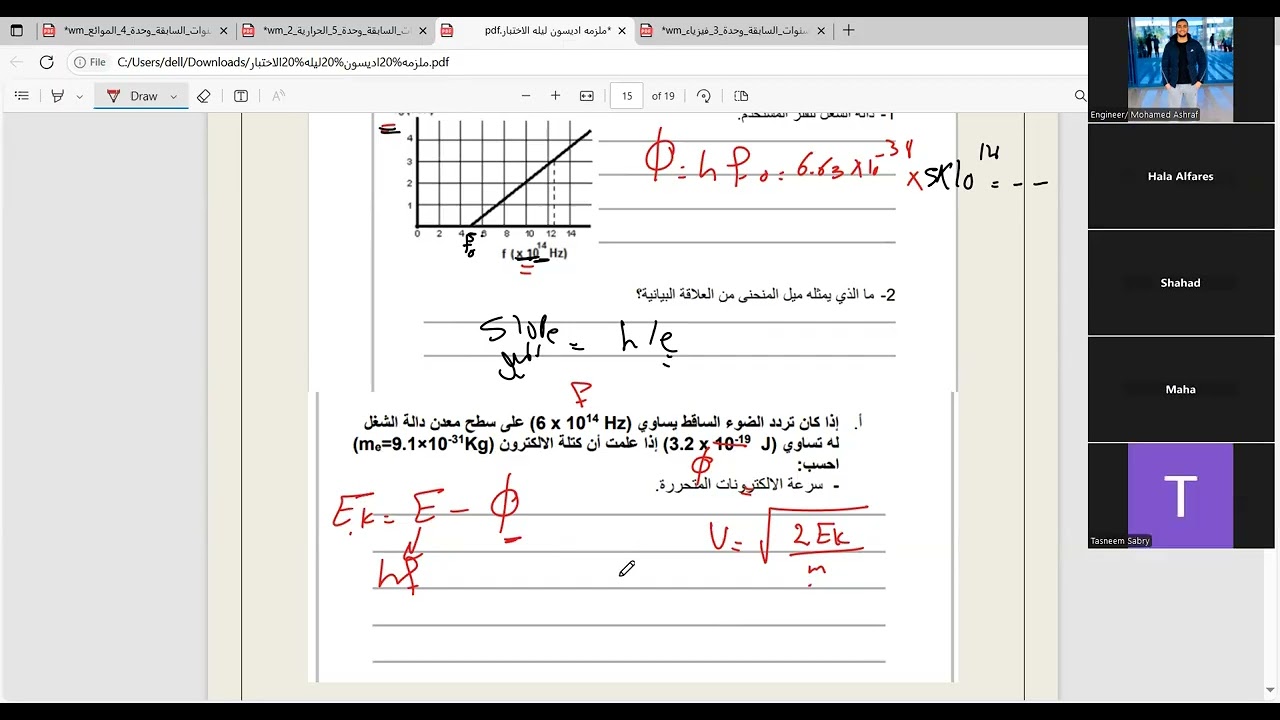Close the wm وحدة 3 فيزياء tab
The width and height of the screenshot is (1280, 720).
821,31
